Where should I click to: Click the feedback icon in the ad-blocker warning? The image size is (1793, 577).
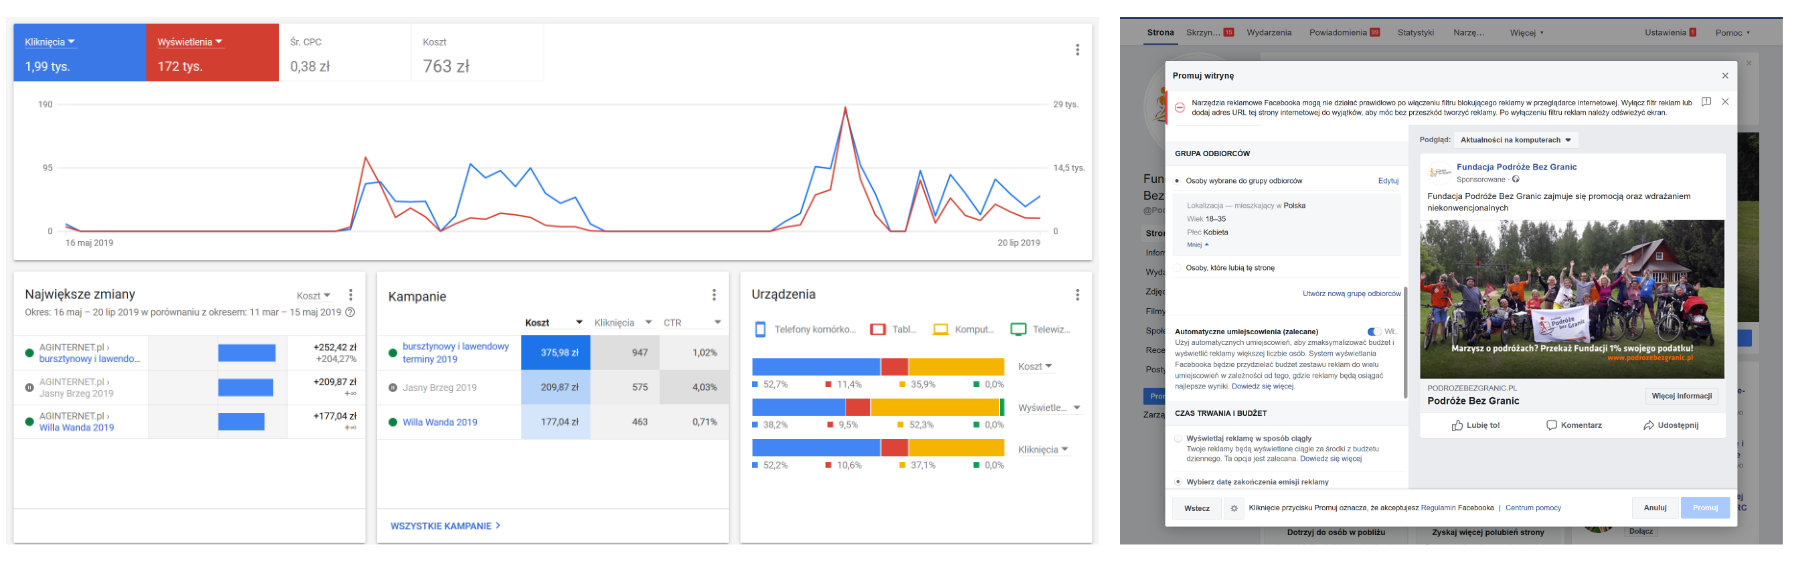(1706, 102)
